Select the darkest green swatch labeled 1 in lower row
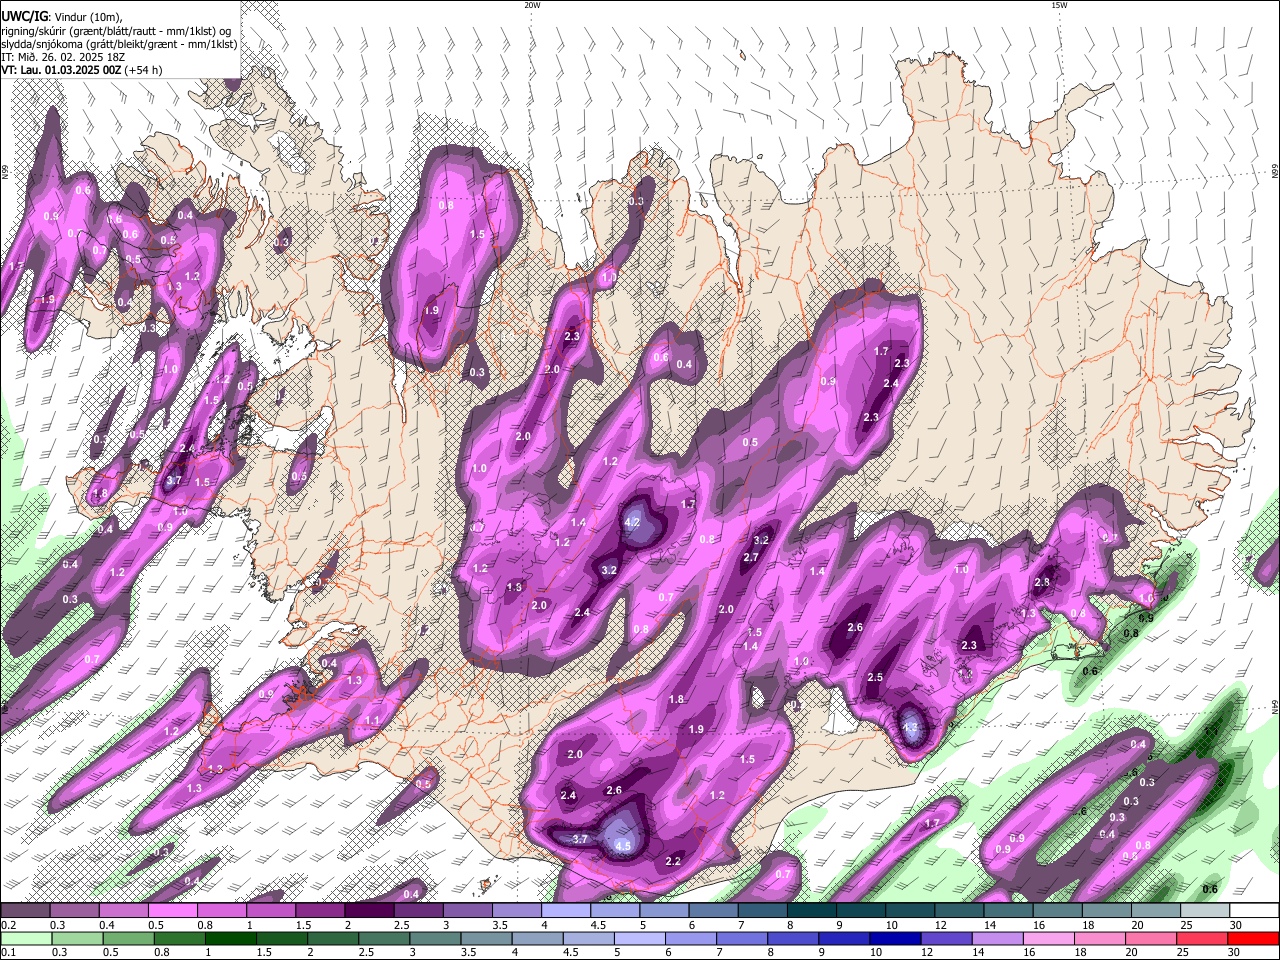Viewport: 1280px width, 960px height. pyautogui.click(x=230, y=938)
